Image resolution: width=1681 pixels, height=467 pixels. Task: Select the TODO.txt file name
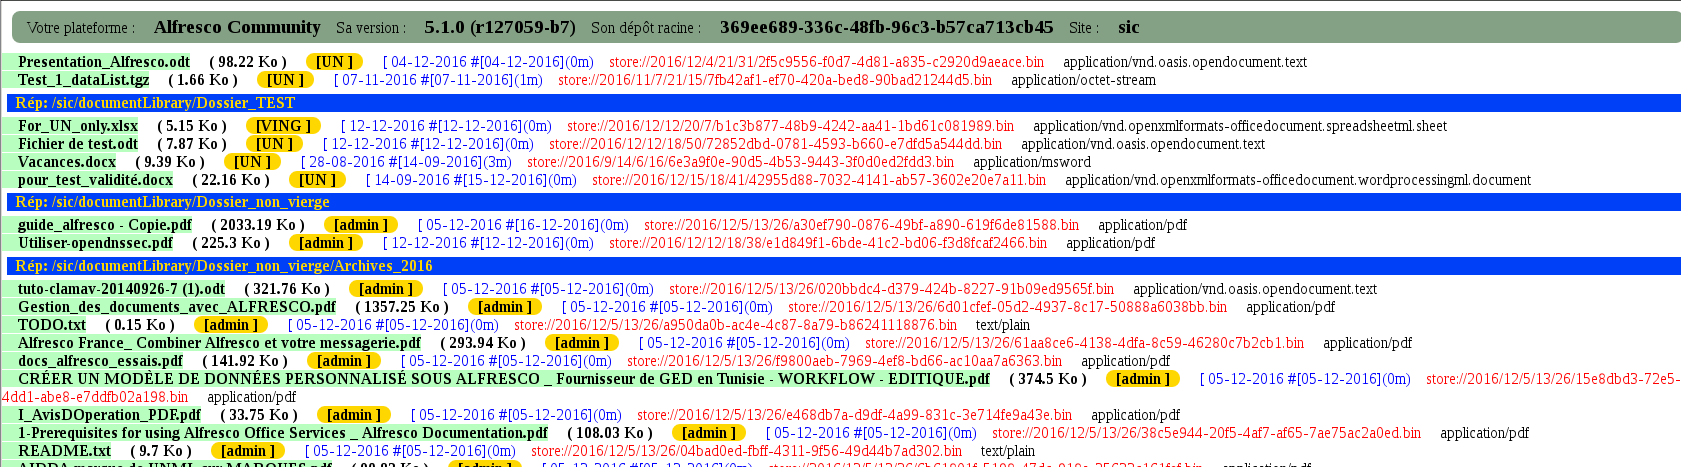point(52,325)
